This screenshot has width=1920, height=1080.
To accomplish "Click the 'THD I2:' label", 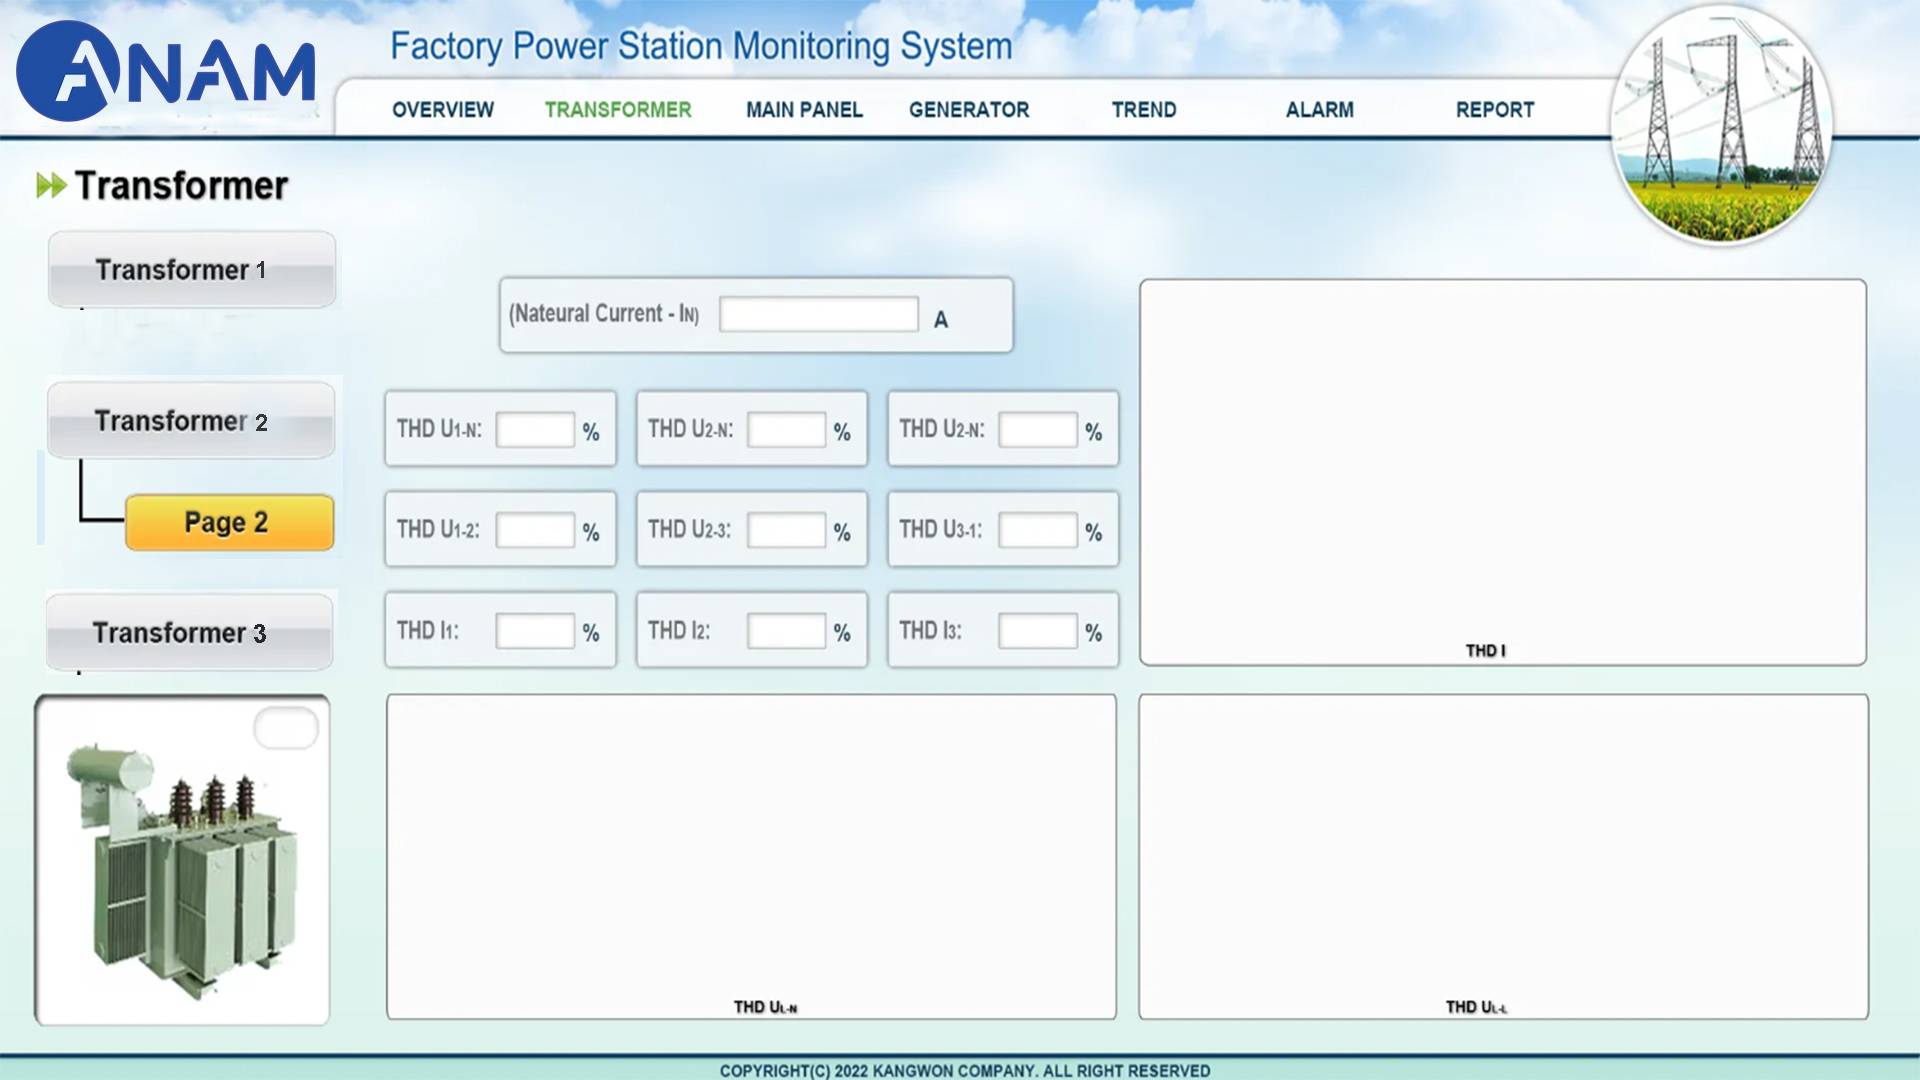I will click(x=679, y=630).
